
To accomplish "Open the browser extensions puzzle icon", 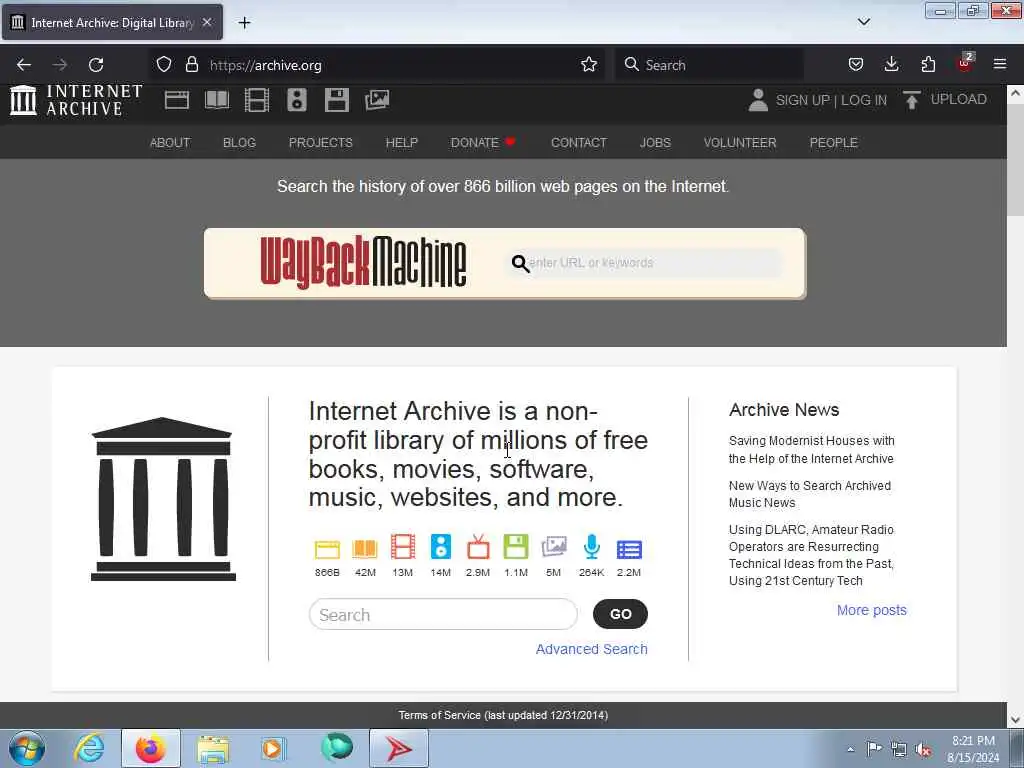I will coord(928,65).
